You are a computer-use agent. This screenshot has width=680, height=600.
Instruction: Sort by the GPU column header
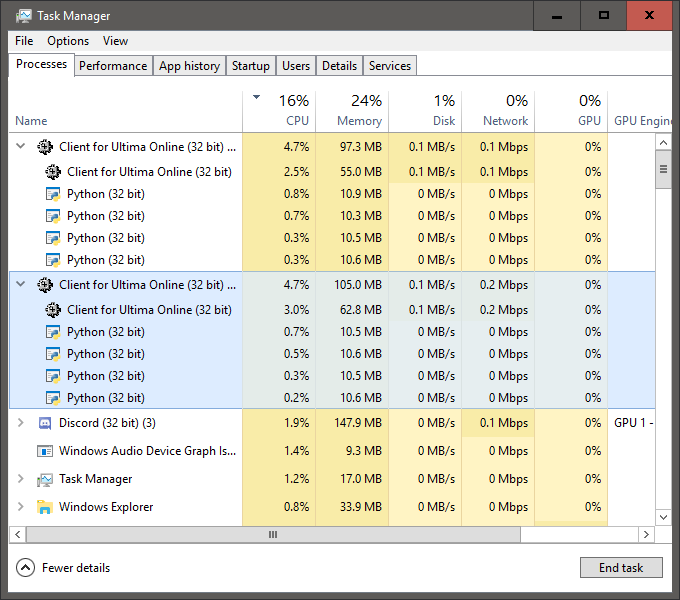[571, 111]
